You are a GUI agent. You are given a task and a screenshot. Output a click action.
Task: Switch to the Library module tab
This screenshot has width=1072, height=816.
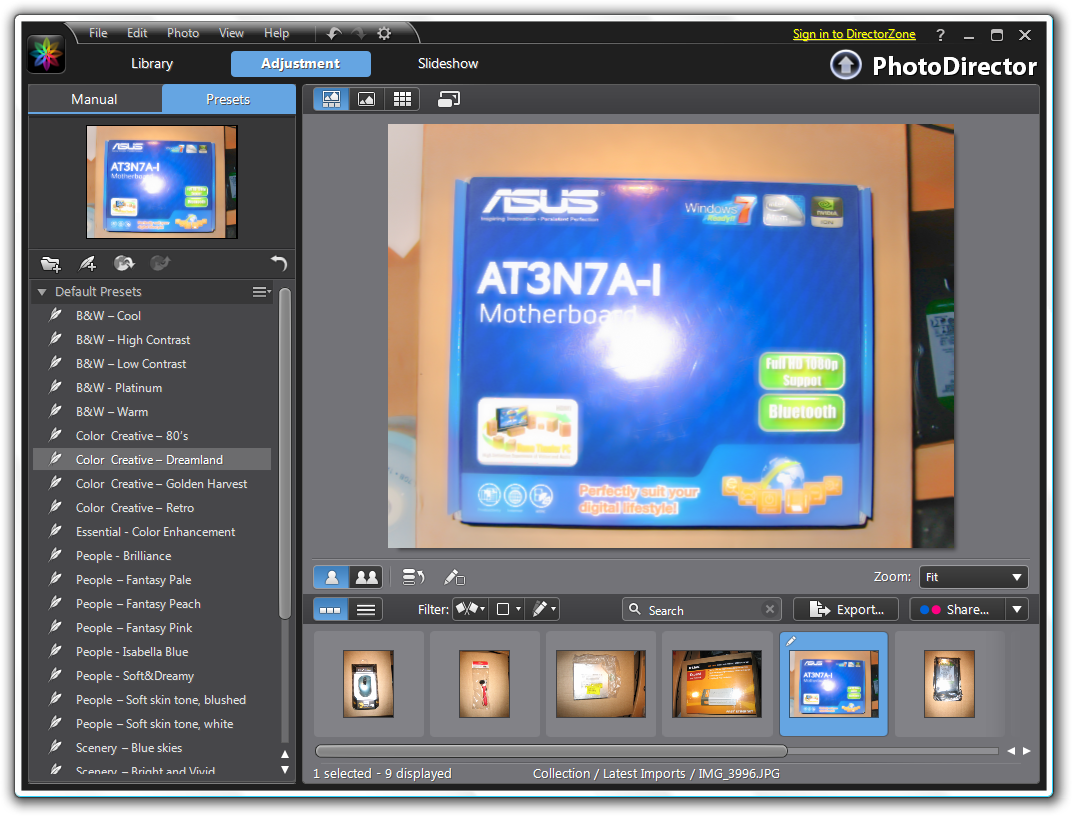point(152,64)
